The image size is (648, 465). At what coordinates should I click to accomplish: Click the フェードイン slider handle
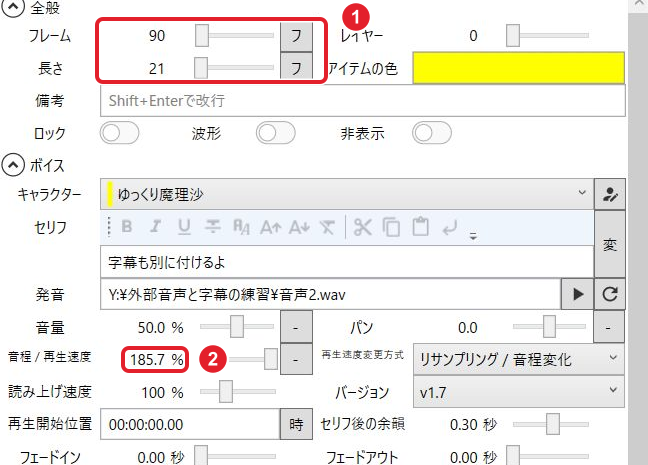pyautogui.click(x=201, y=455)
